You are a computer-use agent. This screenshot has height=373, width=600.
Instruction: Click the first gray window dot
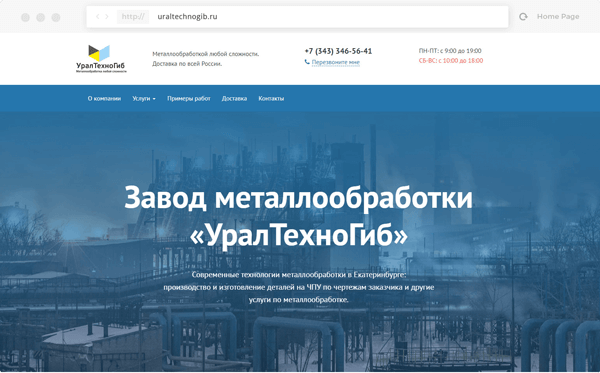pyautogui.click(x=25, y=17)
